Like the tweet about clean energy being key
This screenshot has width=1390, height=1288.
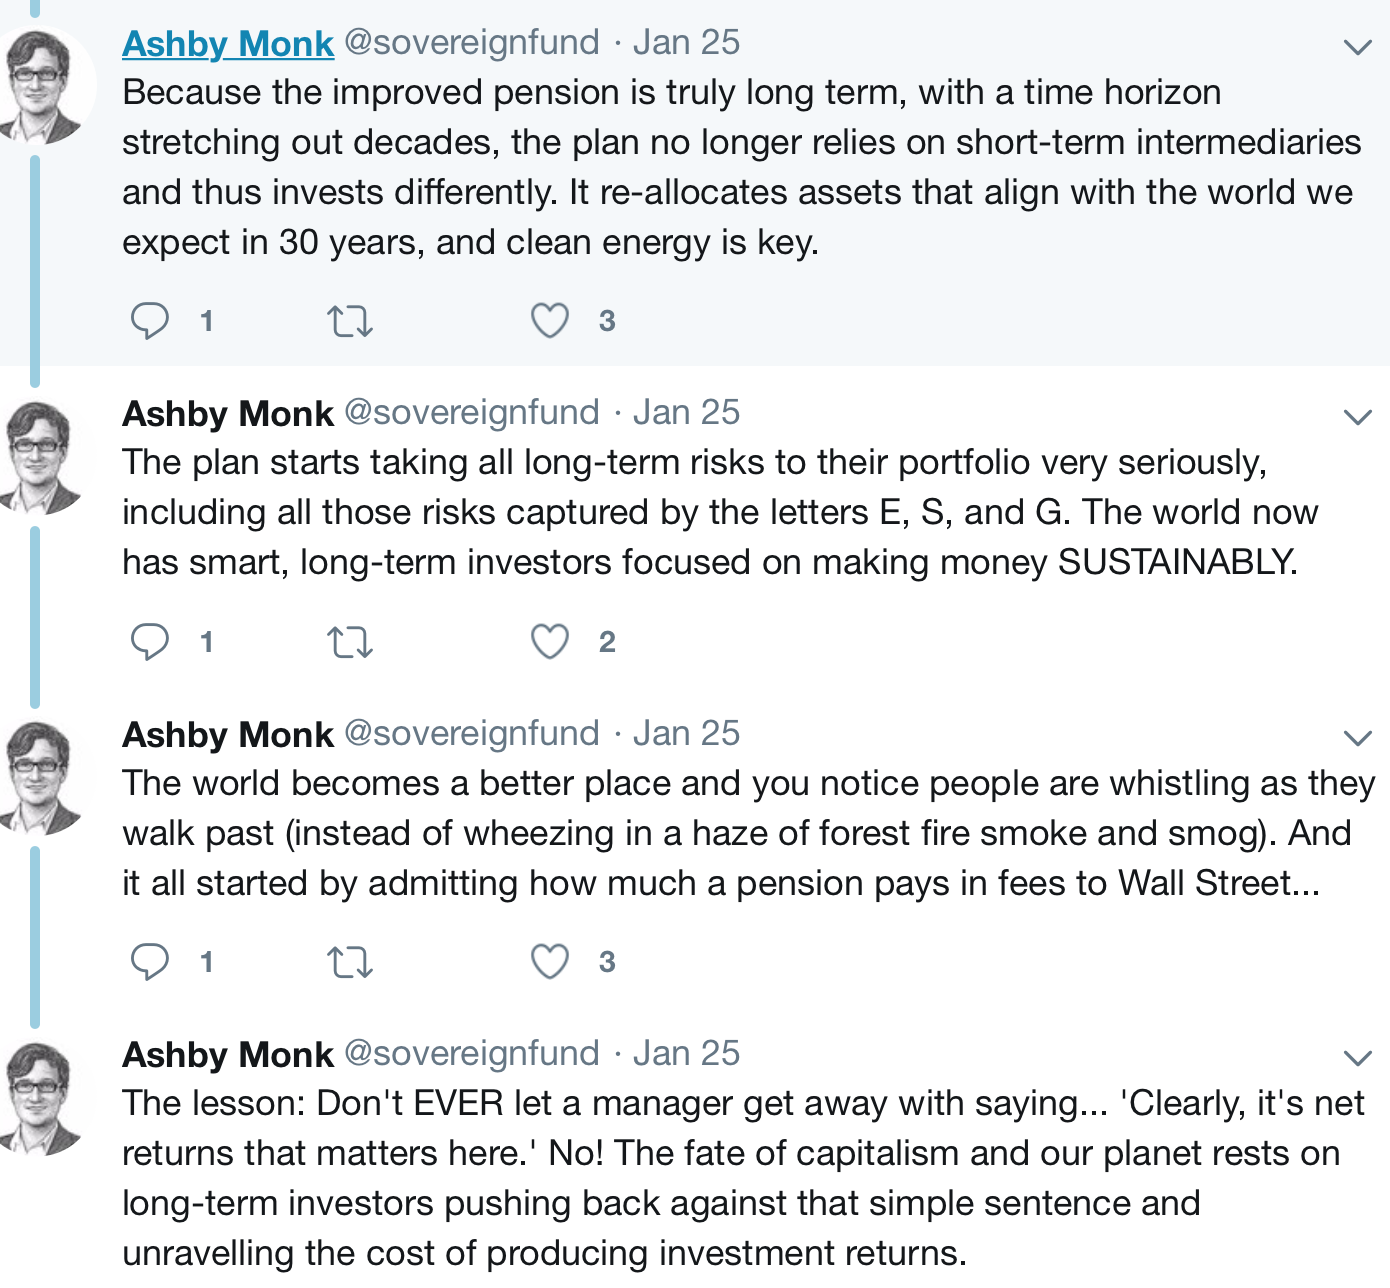(x=550, y=321)
